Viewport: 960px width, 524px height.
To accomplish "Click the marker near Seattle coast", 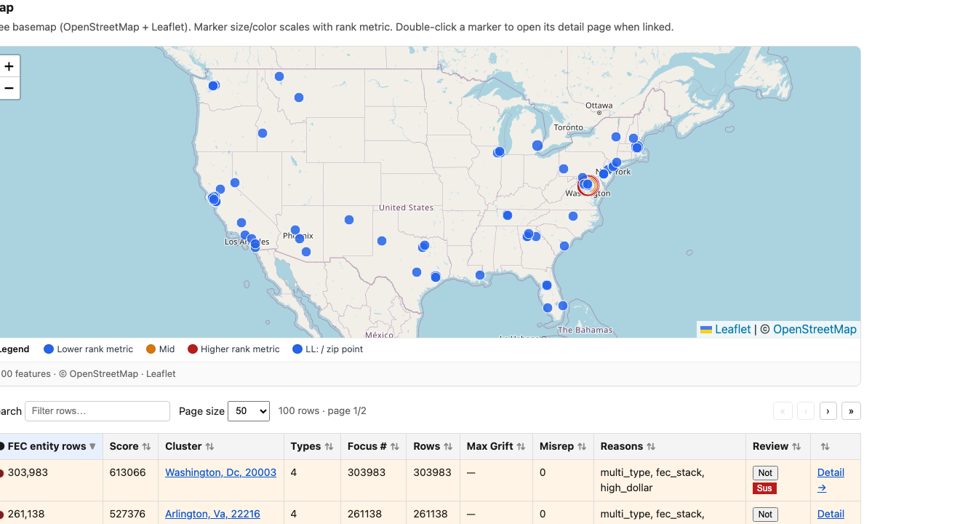I will [213, 86].
